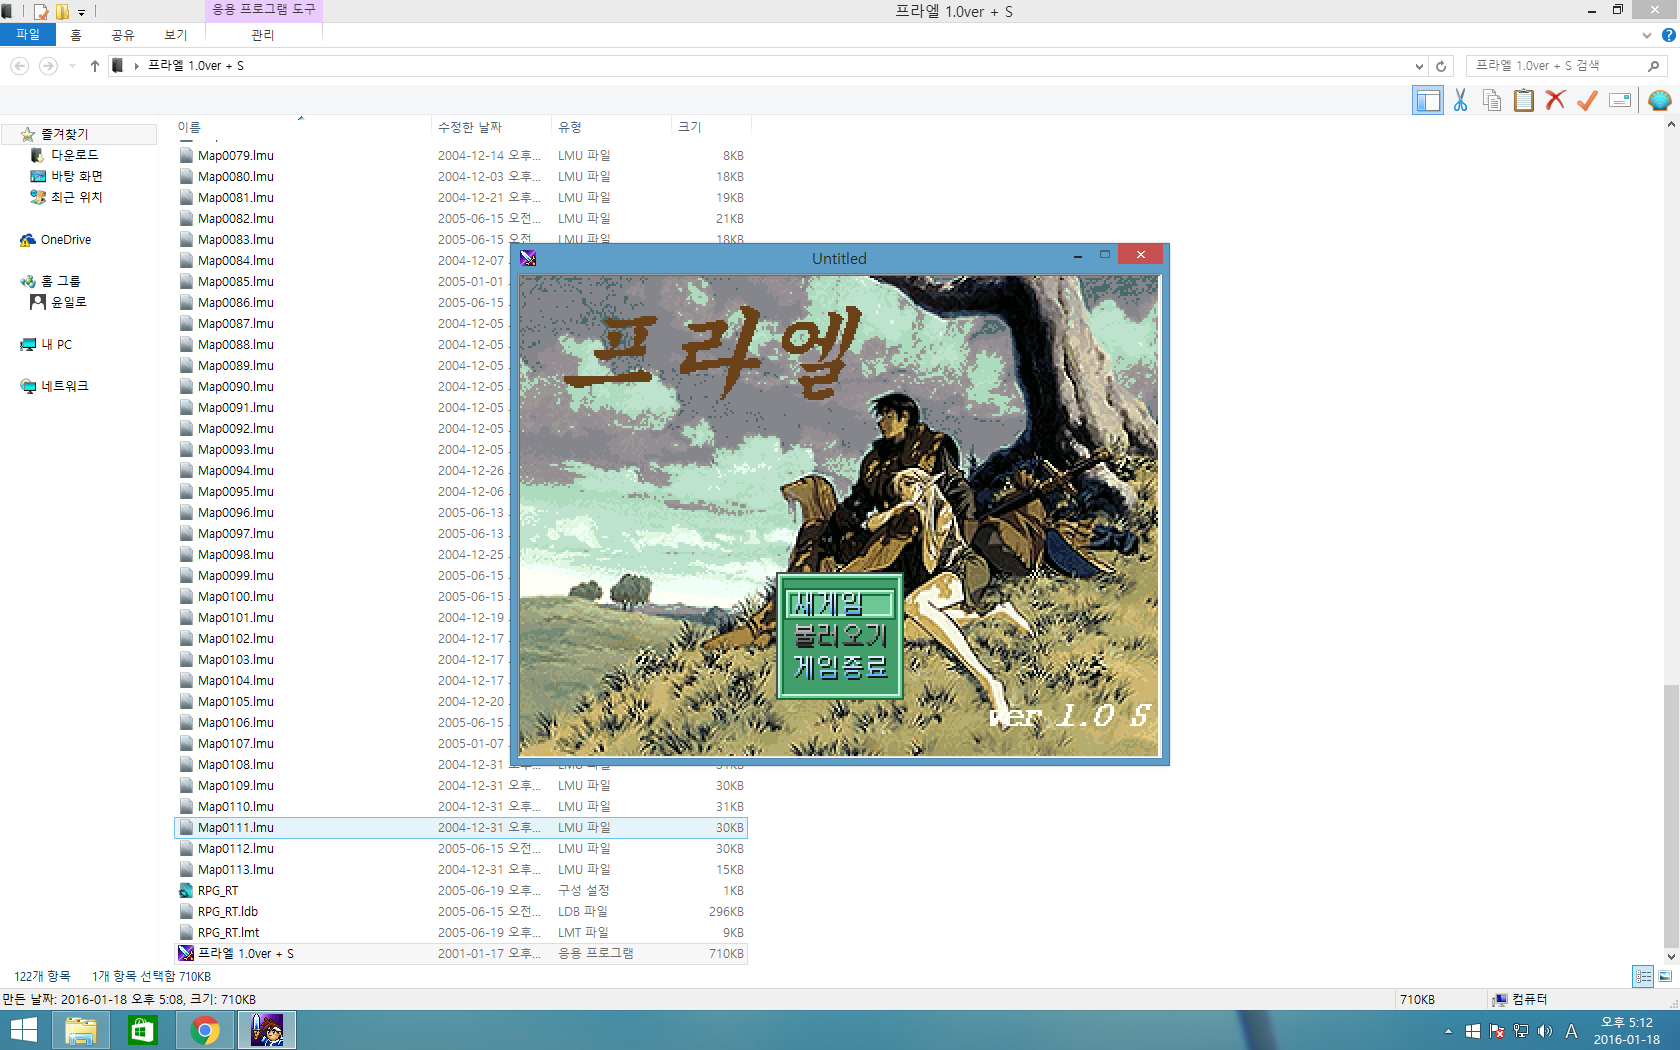Open quick access toolbar customize dropdown
The image size is (1680, 1050).
click(x=82, y=12)
